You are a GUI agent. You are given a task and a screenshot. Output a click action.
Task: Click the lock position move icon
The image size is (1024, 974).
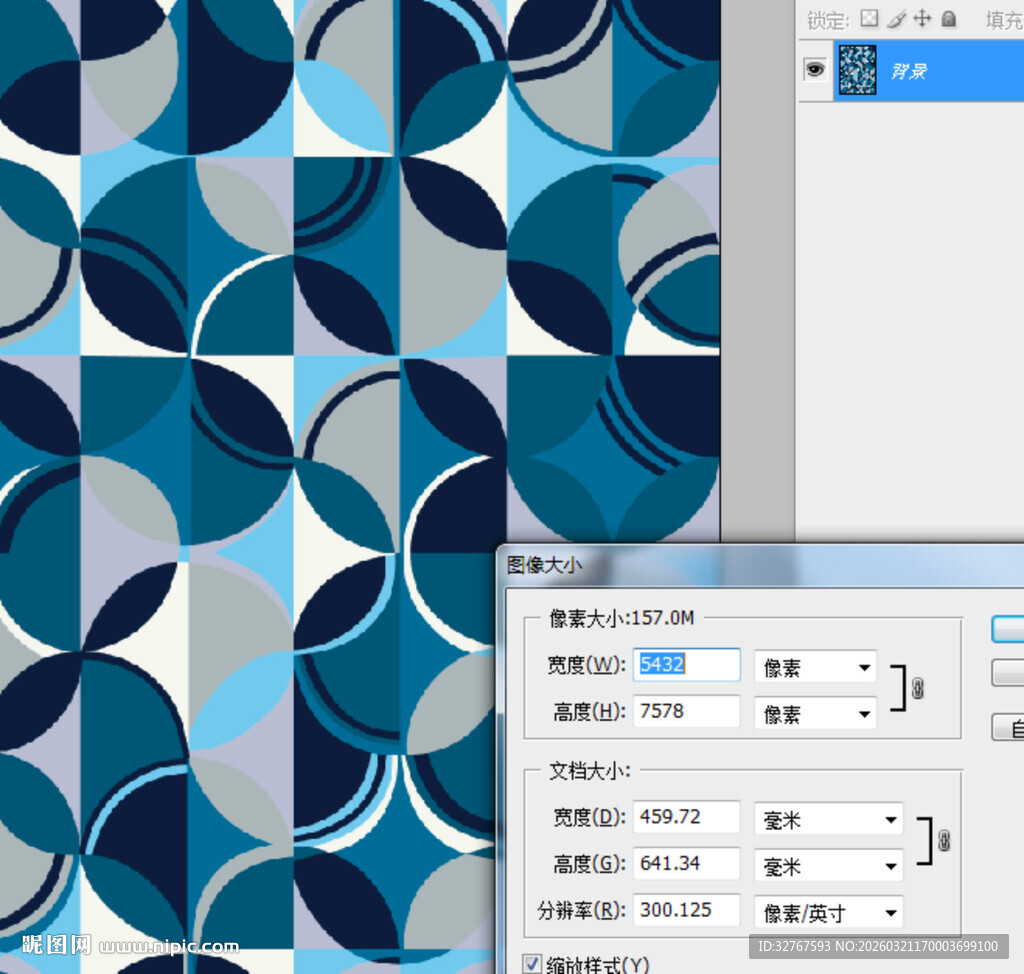pyautogui.click(x=922, y=19)
